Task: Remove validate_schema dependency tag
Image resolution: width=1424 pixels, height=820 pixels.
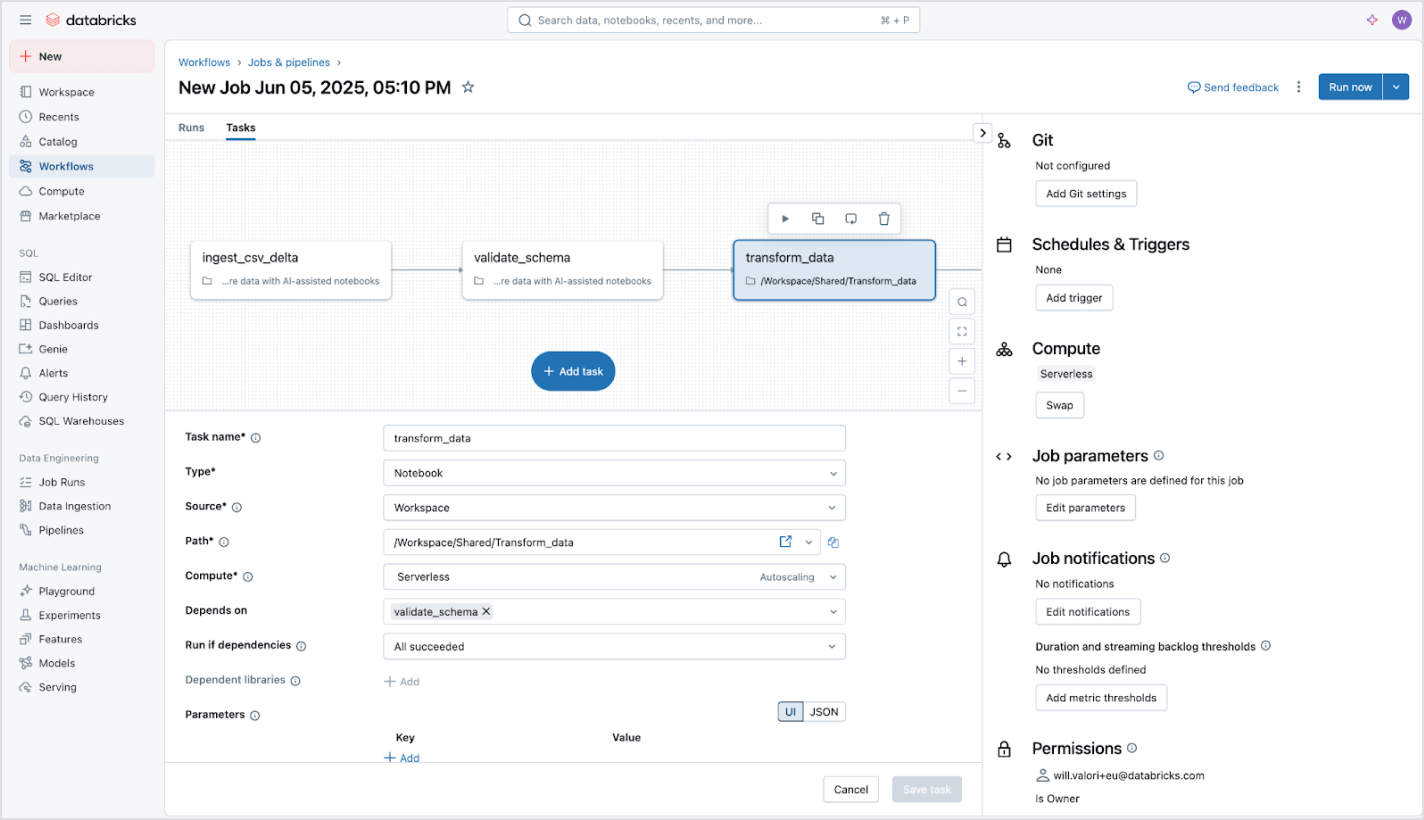Action: pyautogui.click(x=487, y=612)
